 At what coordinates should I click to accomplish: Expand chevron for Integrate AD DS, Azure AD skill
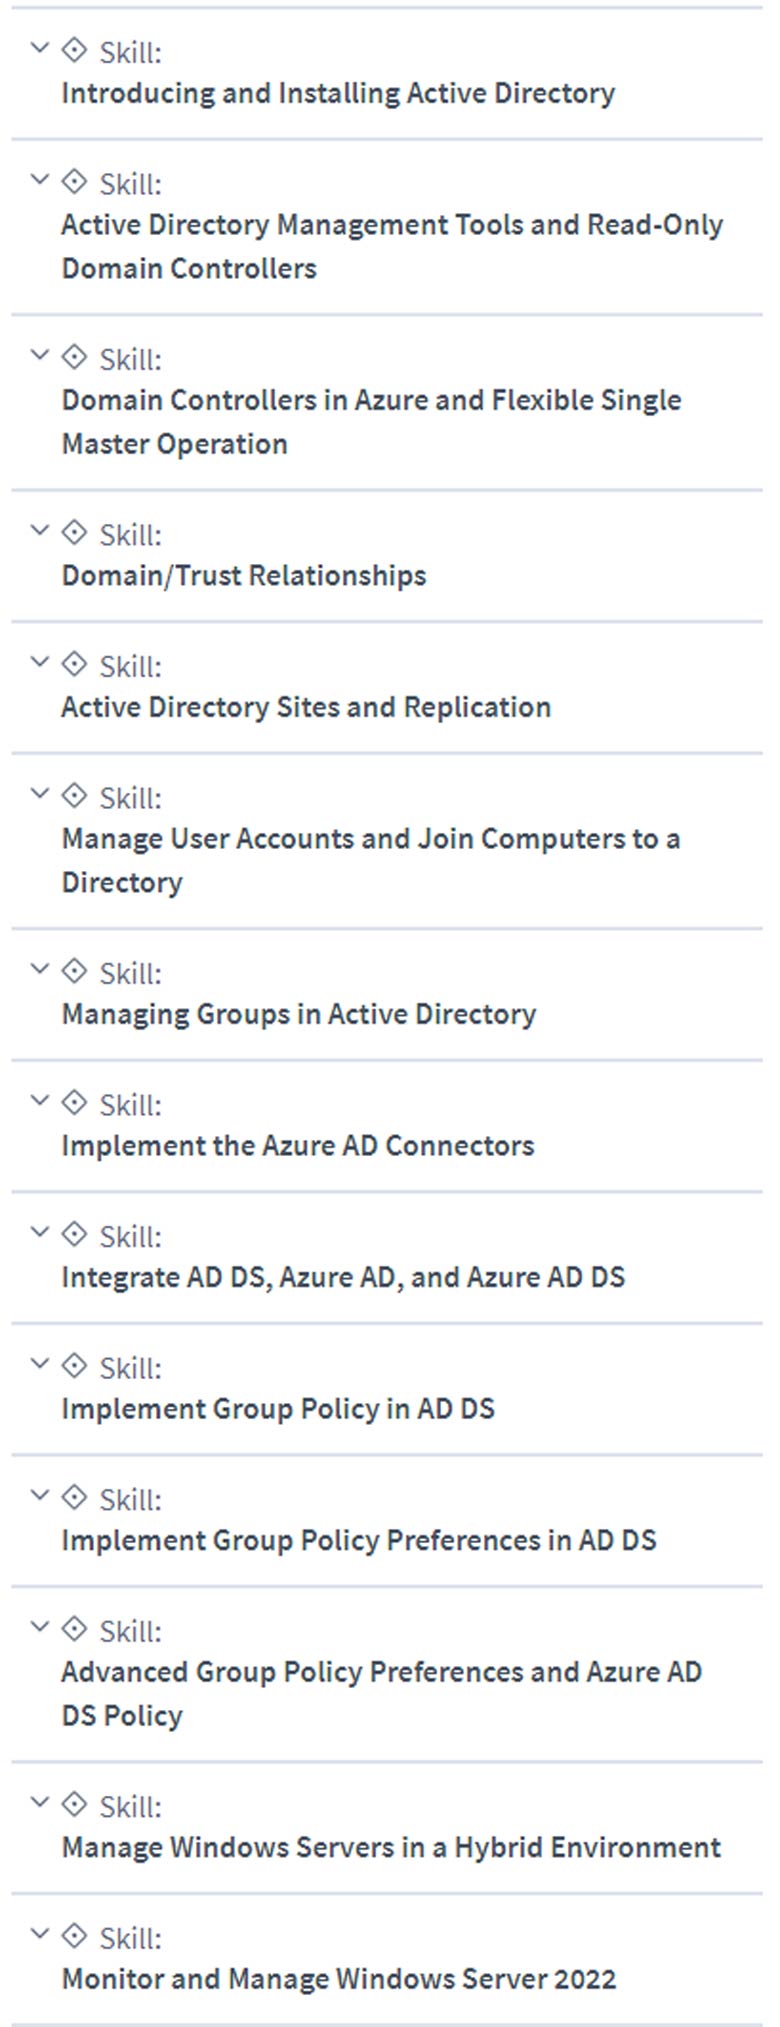(x=40, y=1231)
